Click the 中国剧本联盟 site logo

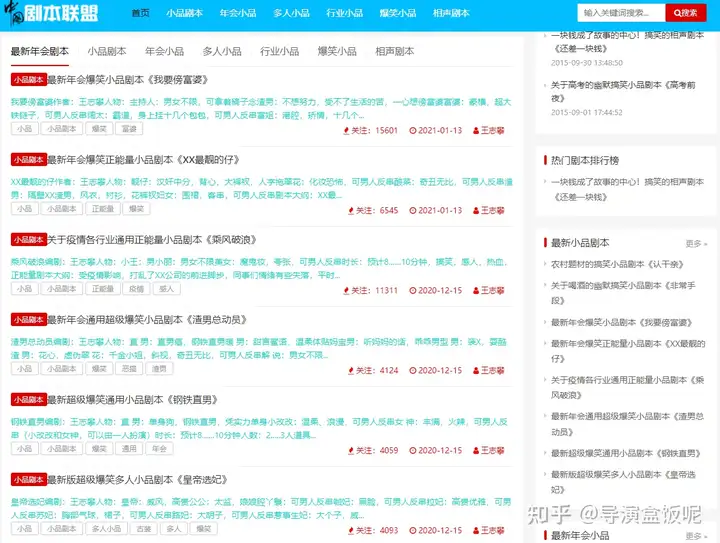pyautogui.click(x=51, y=13)
